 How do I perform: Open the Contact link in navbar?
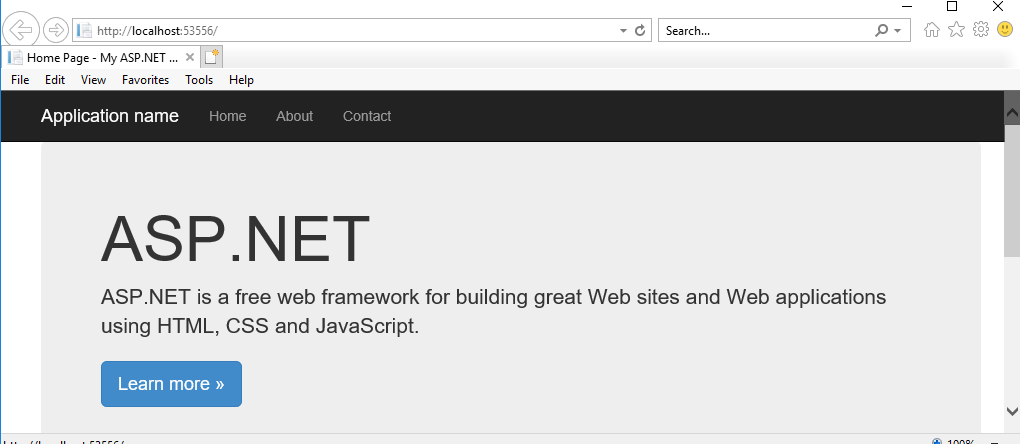click(367, 116)
